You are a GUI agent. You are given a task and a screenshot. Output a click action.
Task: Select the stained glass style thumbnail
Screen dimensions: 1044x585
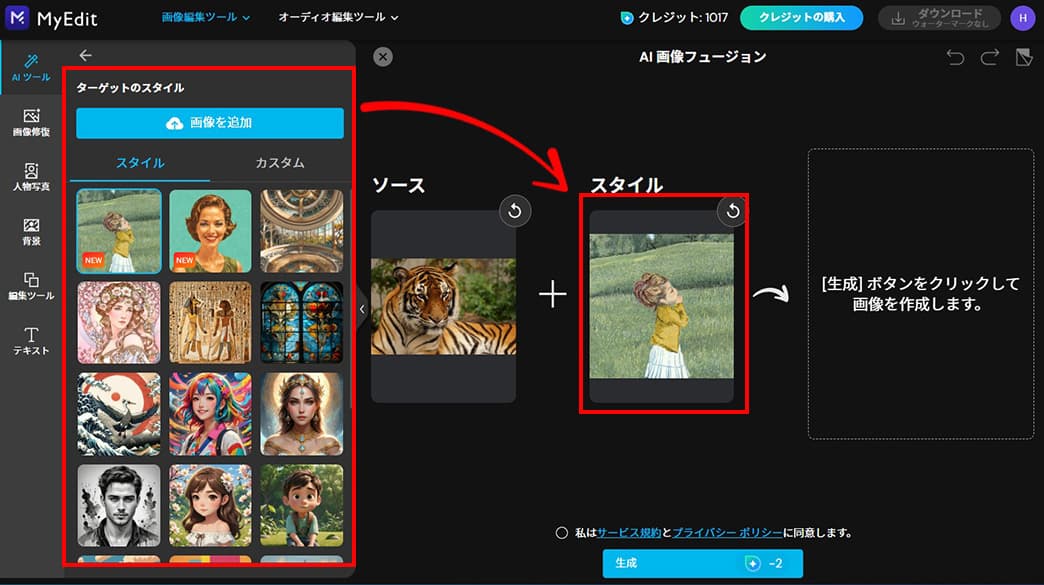click(302, 322)
